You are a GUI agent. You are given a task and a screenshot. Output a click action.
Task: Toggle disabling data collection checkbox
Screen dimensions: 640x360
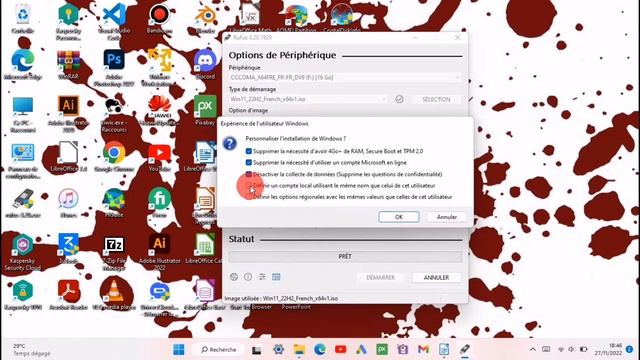249,174
